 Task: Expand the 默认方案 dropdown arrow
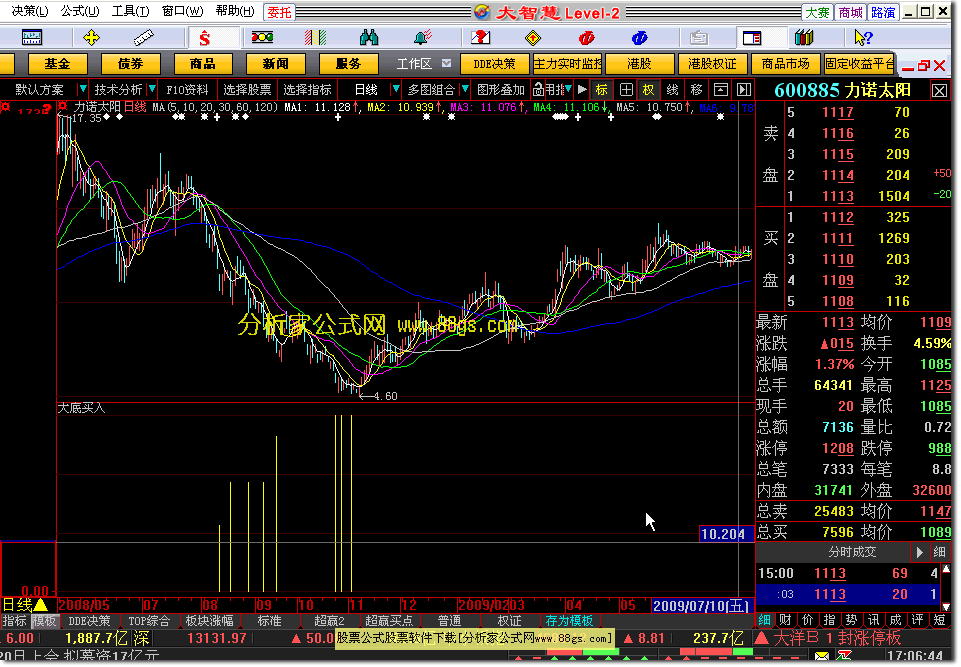coord(82,90)
